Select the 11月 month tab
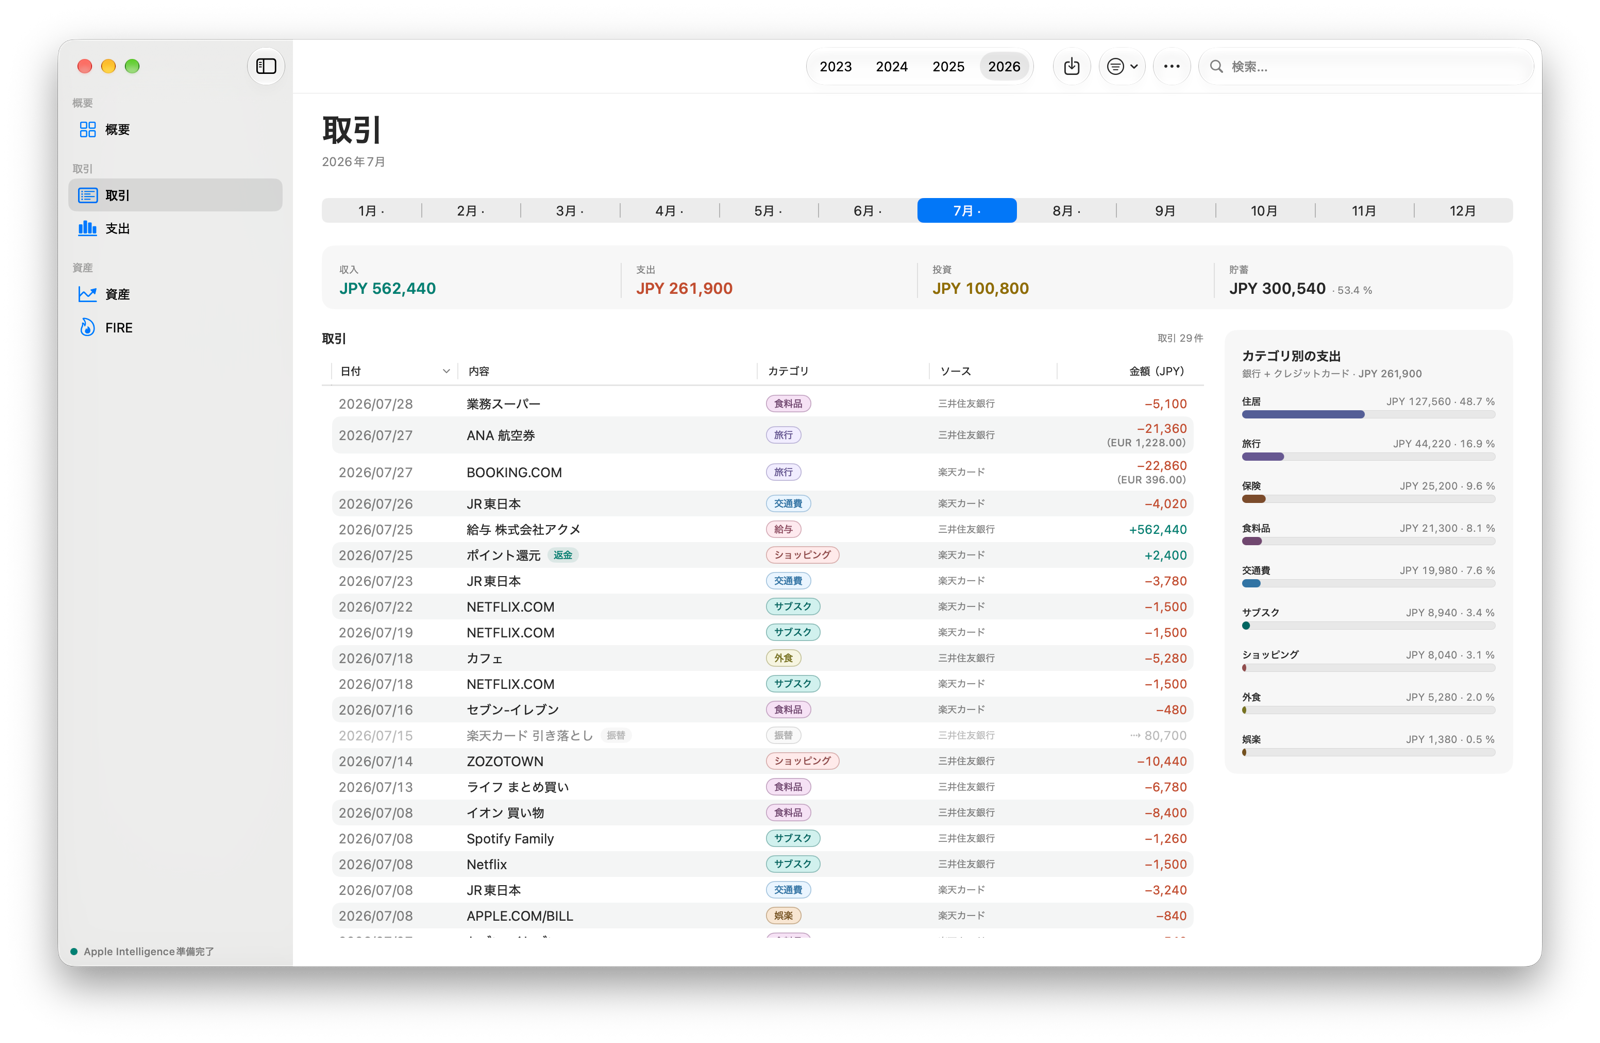The height and width of the screenshot is (1043, 1600). pyautogui.click(x=1364, y=211)
